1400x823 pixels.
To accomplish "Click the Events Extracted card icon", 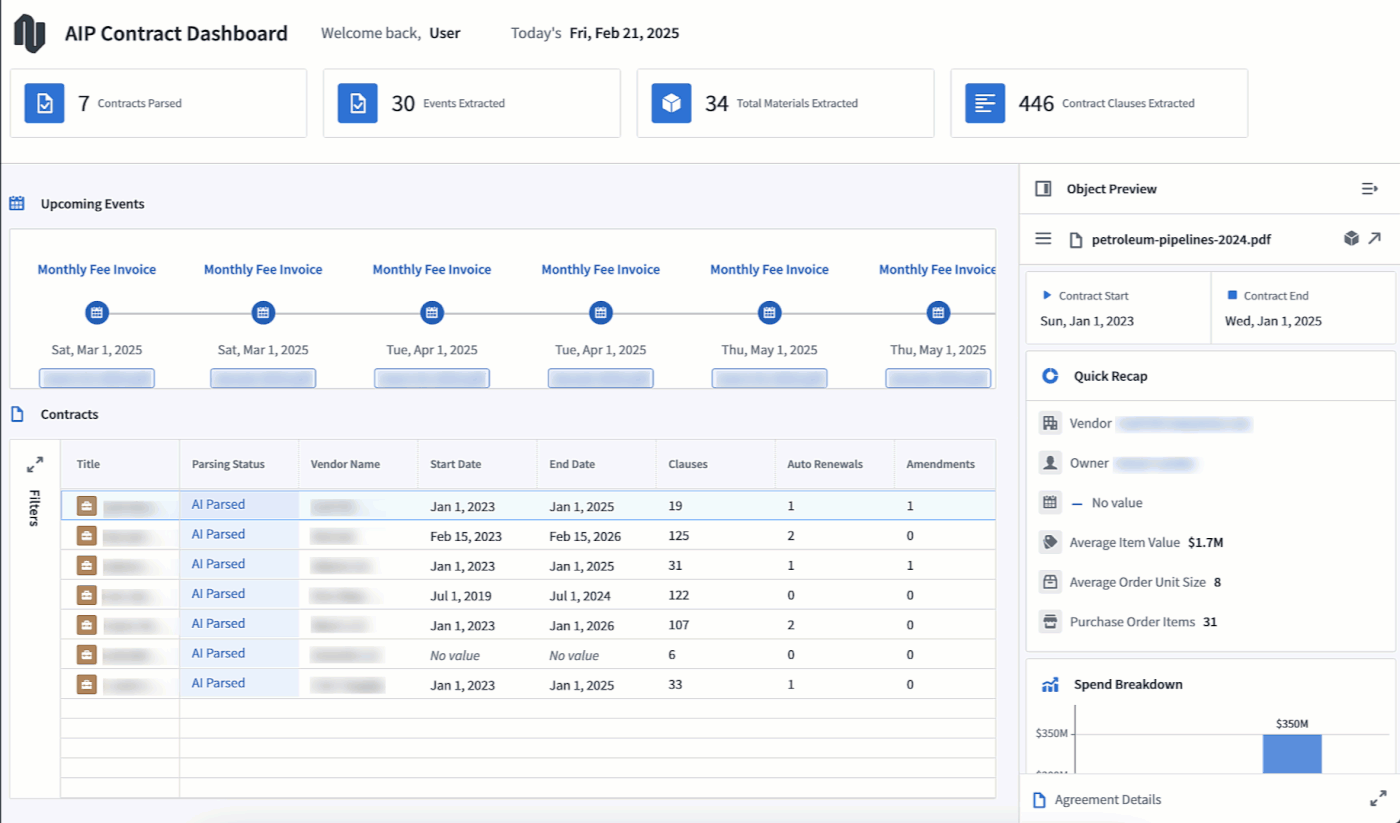I will [x=358, y=103].
